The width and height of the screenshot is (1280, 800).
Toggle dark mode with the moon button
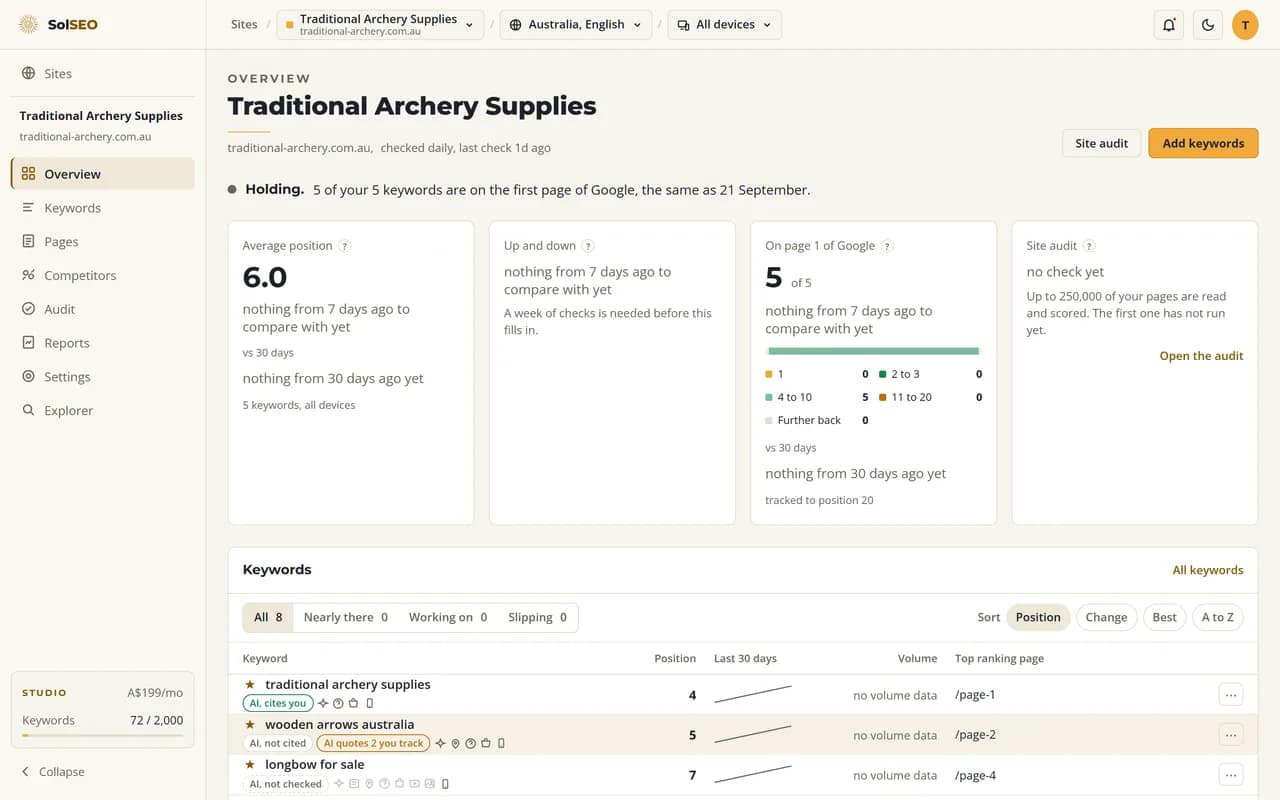coord(1207,25)
